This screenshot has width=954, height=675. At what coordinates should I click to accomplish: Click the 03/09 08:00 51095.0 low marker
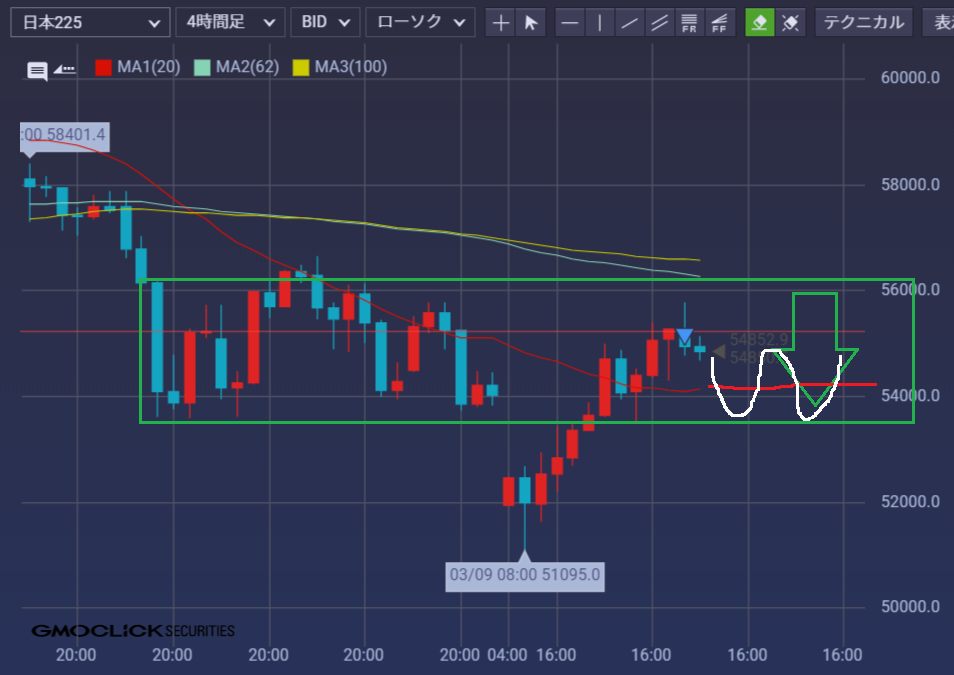525,575
